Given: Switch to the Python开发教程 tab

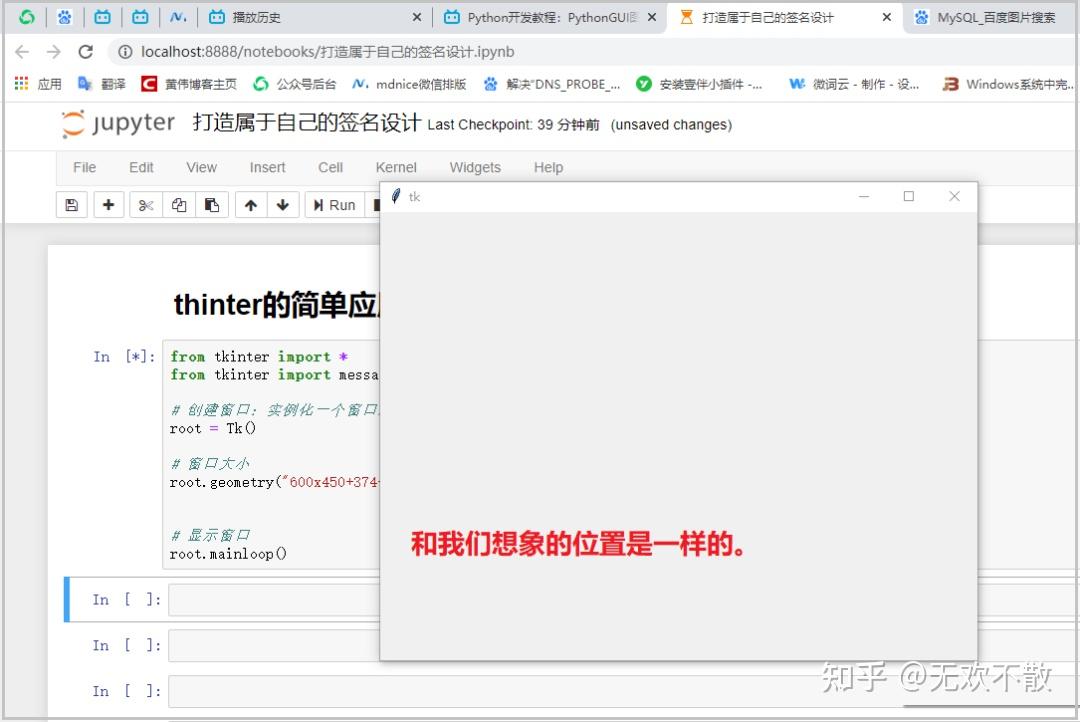Looking at the screenshot, I should tap(550, 17).
